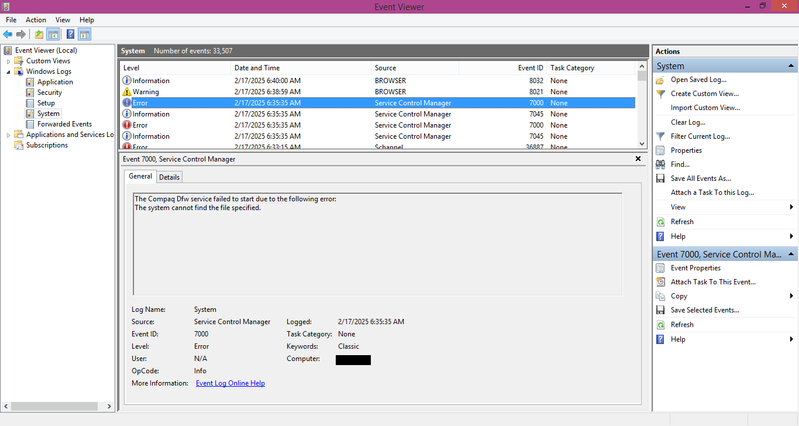799x426 pixels.
Task: Click Clear Log action
Action: [x=688, y=122]
